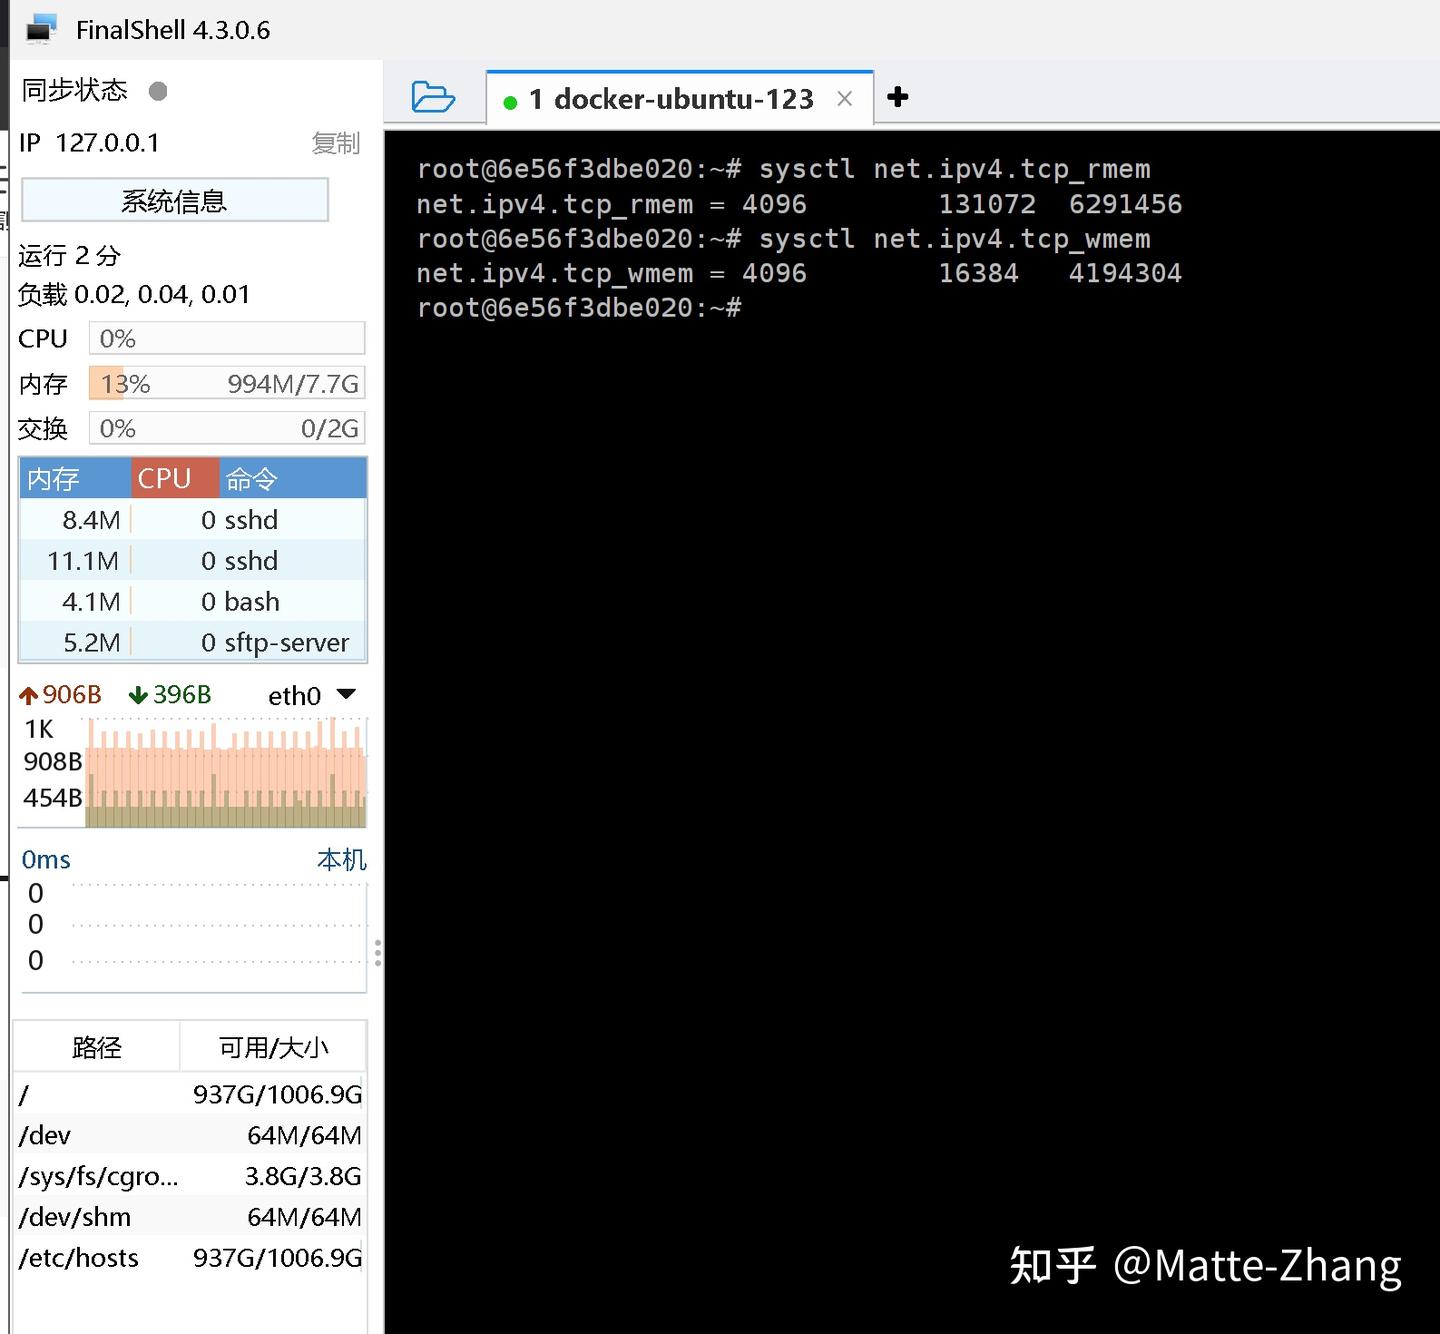Click the sync status indicator dot
The width and height of the screenshot is (1440, 1334).
(x=157, y=90)
